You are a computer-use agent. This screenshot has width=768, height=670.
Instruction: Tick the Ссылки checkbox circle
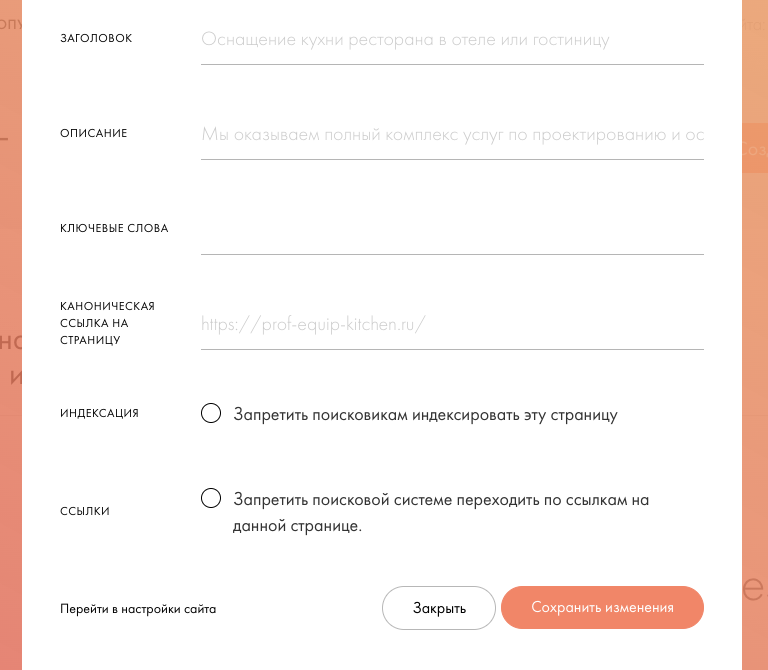211,498
